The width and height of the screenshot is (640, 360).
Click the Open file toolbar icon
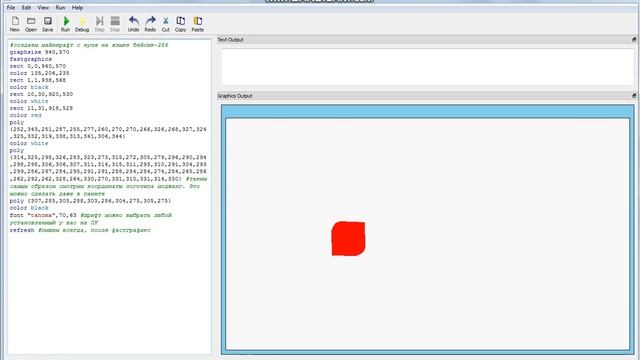(x=31, y=24)
